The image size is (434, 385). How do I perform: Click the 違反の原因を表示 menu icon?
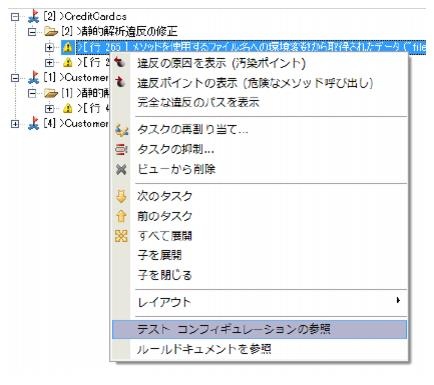coord(120,62)
